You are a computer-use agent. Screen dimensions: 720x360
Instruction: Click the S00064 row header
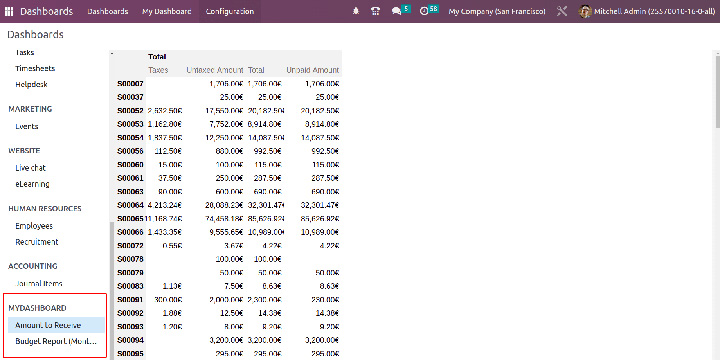[130, 205]
